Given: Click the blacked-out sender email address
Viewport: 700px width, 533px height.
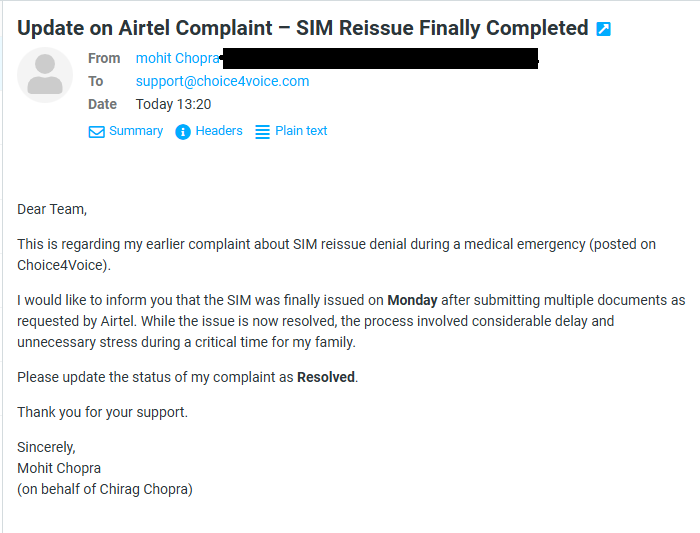Looking at the screenshot, I should click(x=378, y=59).
